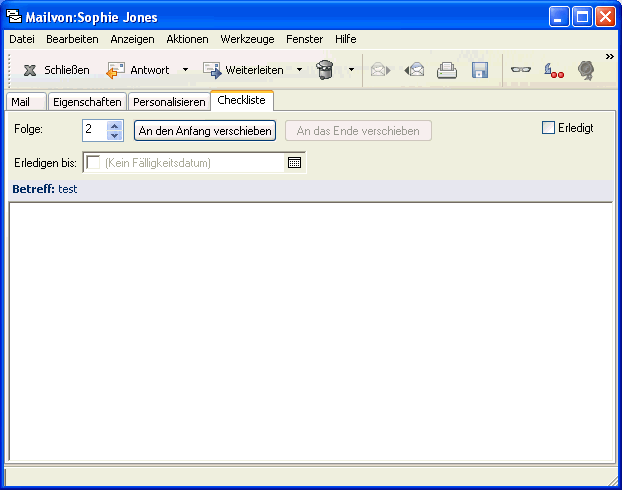Image resolution: width=622 pixels, height=490 pixels.
Task: Select the Checkliste tab
Action: coord(242,100)
